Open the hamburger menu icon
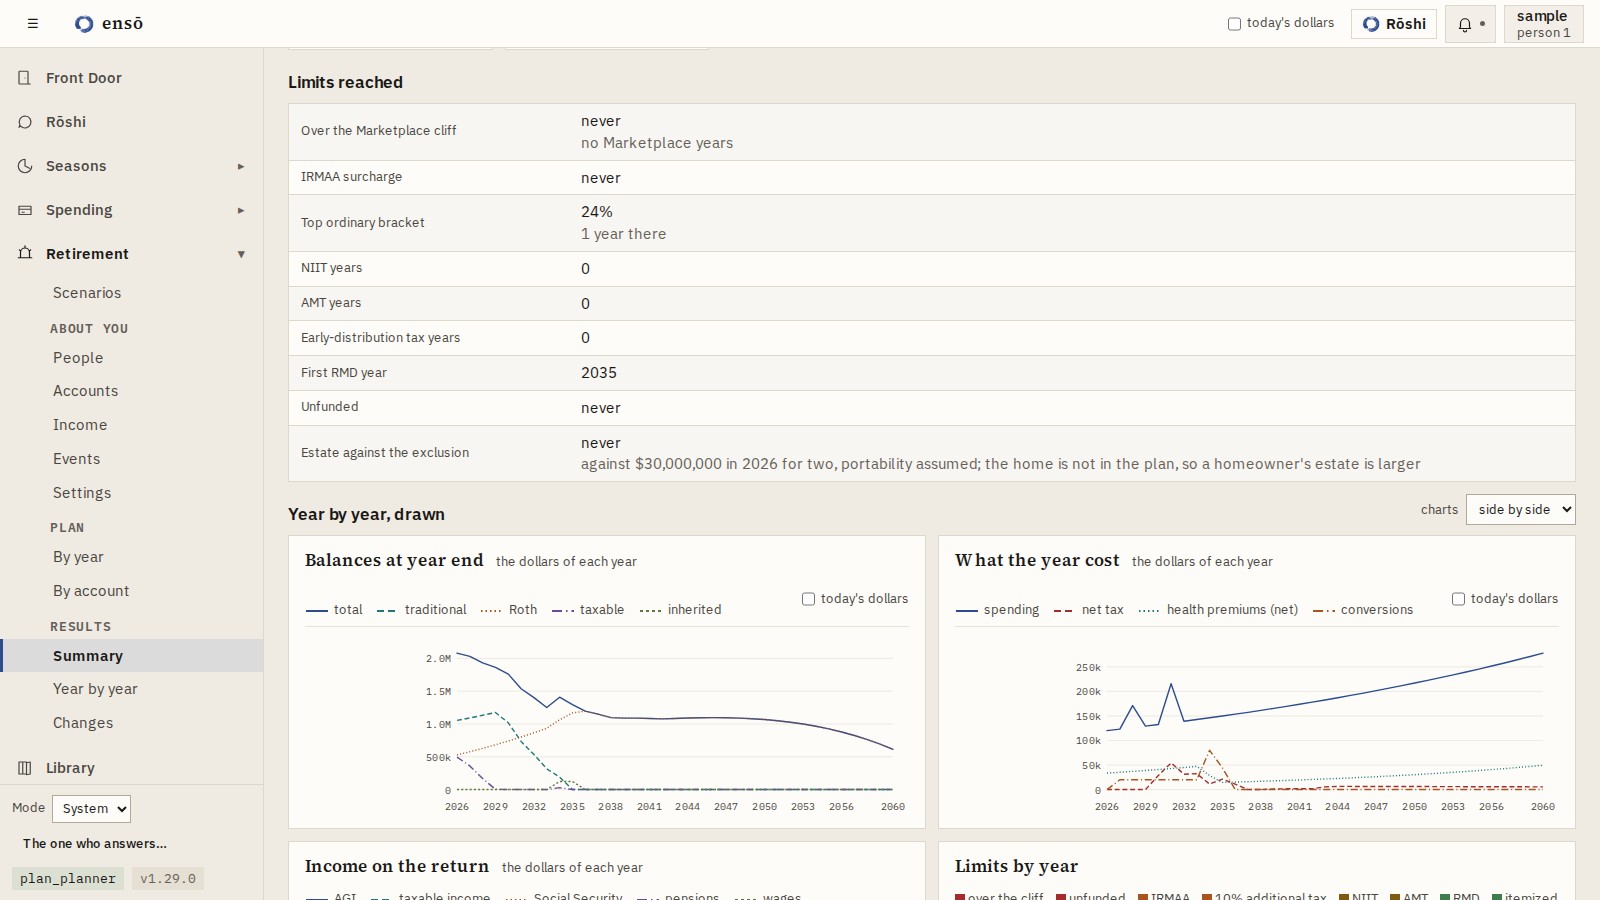The height and width of the screenshot is (900, 1600). [x=33, y=23]
